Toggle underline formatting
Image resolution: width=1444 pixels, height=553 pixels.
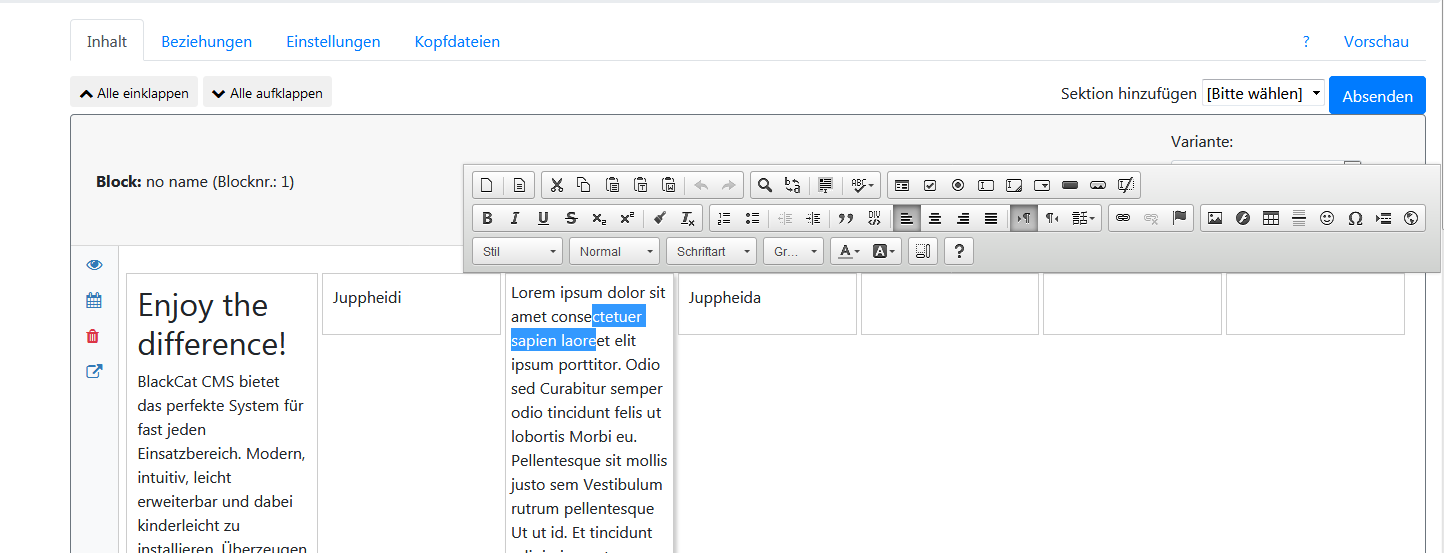(543, 218)
